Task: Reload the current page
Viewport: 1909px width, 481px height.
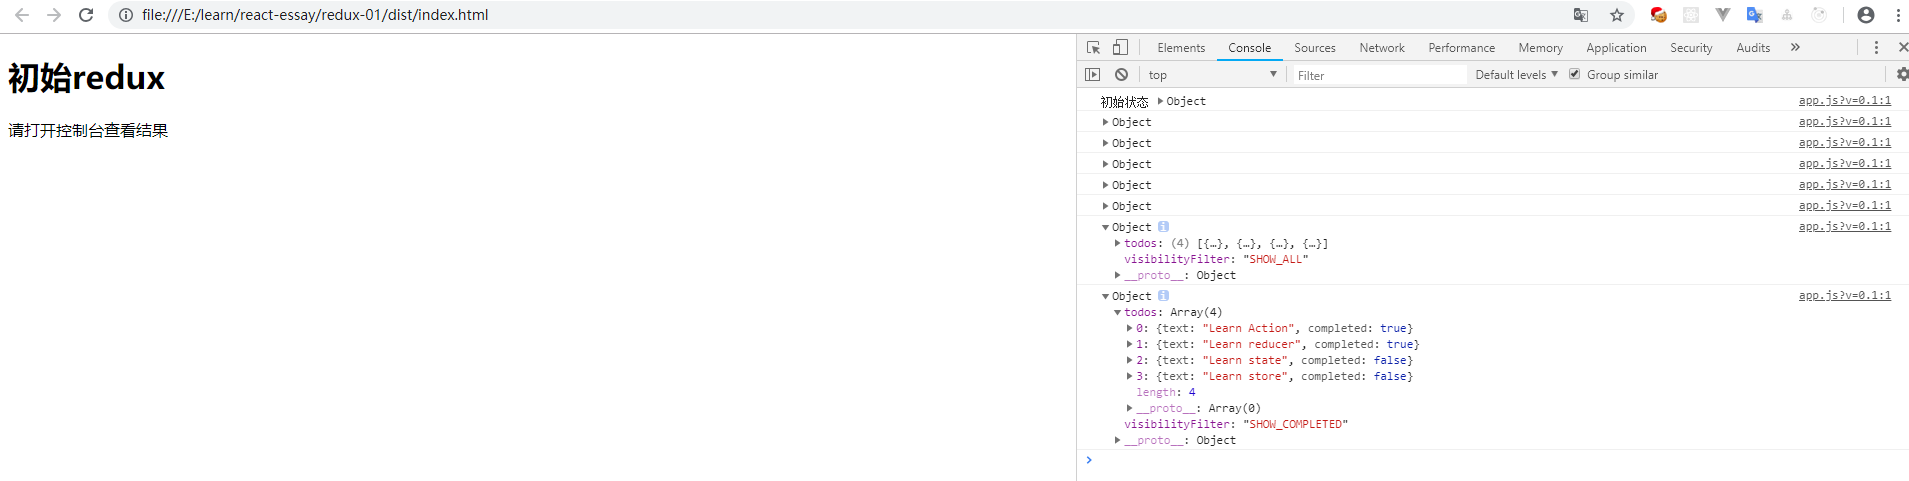Action: pos(86,15)
